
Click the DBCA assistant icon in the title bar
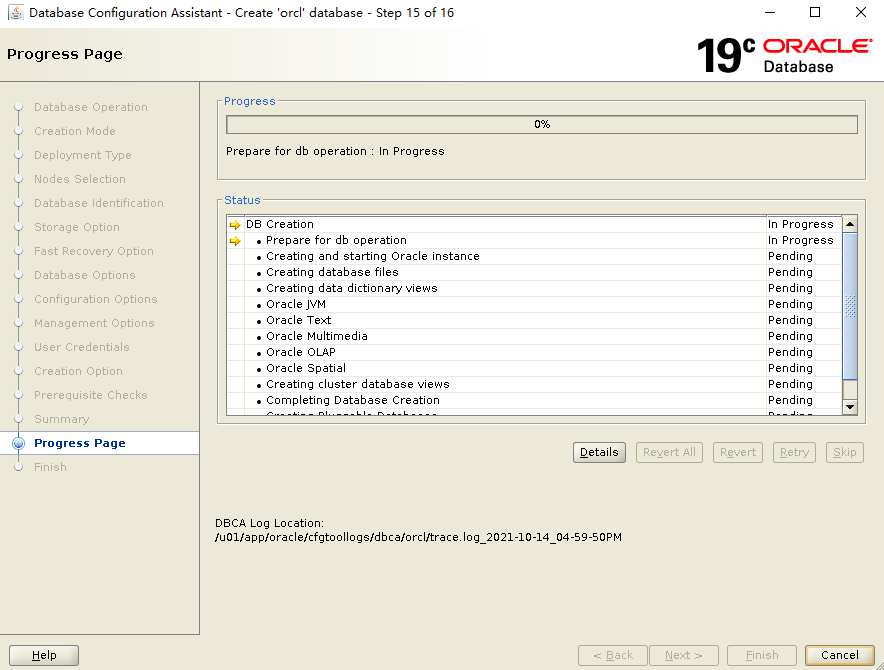16,12
